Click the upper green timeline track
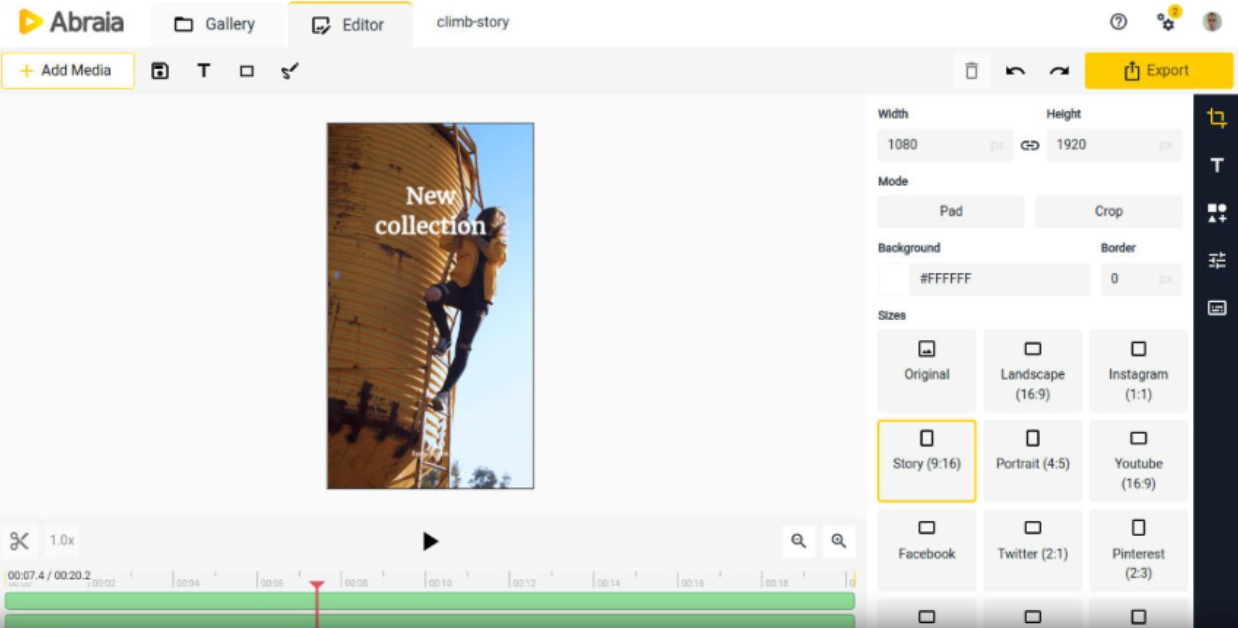This screenshot has height=628, width=1238. [430, 601]
